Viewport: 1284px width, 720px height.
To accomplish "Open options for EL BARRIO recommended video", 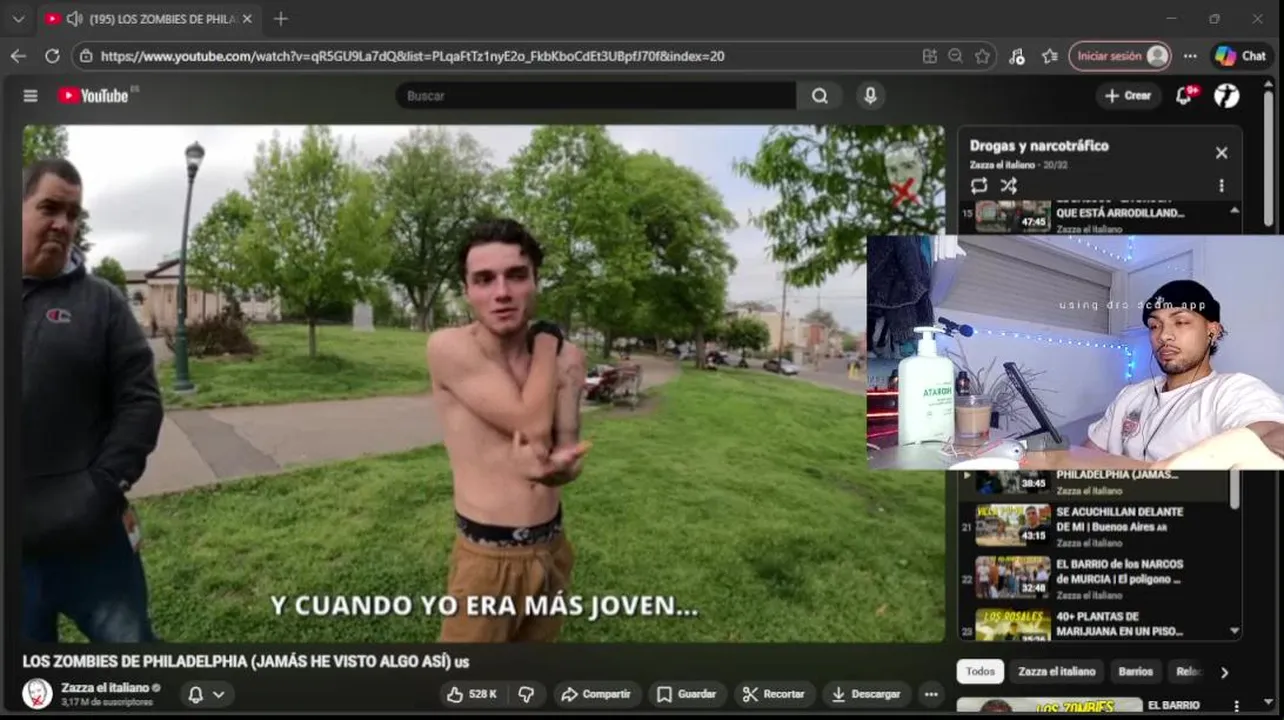I will [x=1236, y=706].
